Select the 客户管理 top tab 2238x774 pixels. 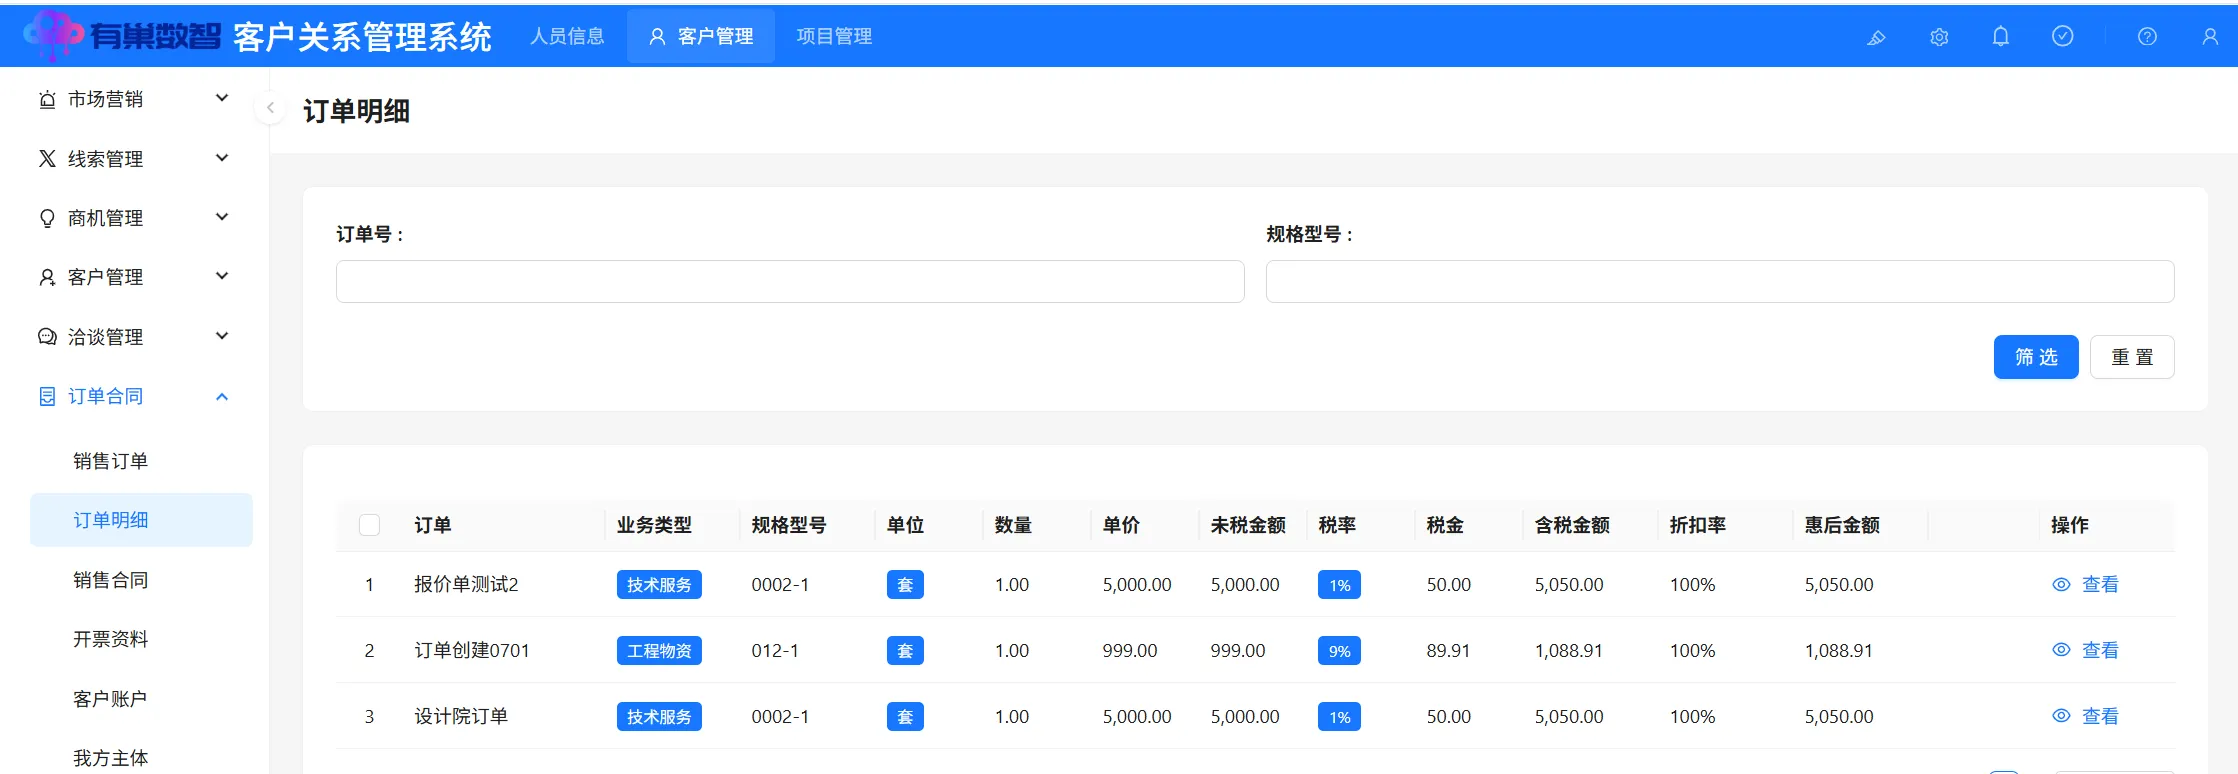click(x=701, y=36)
